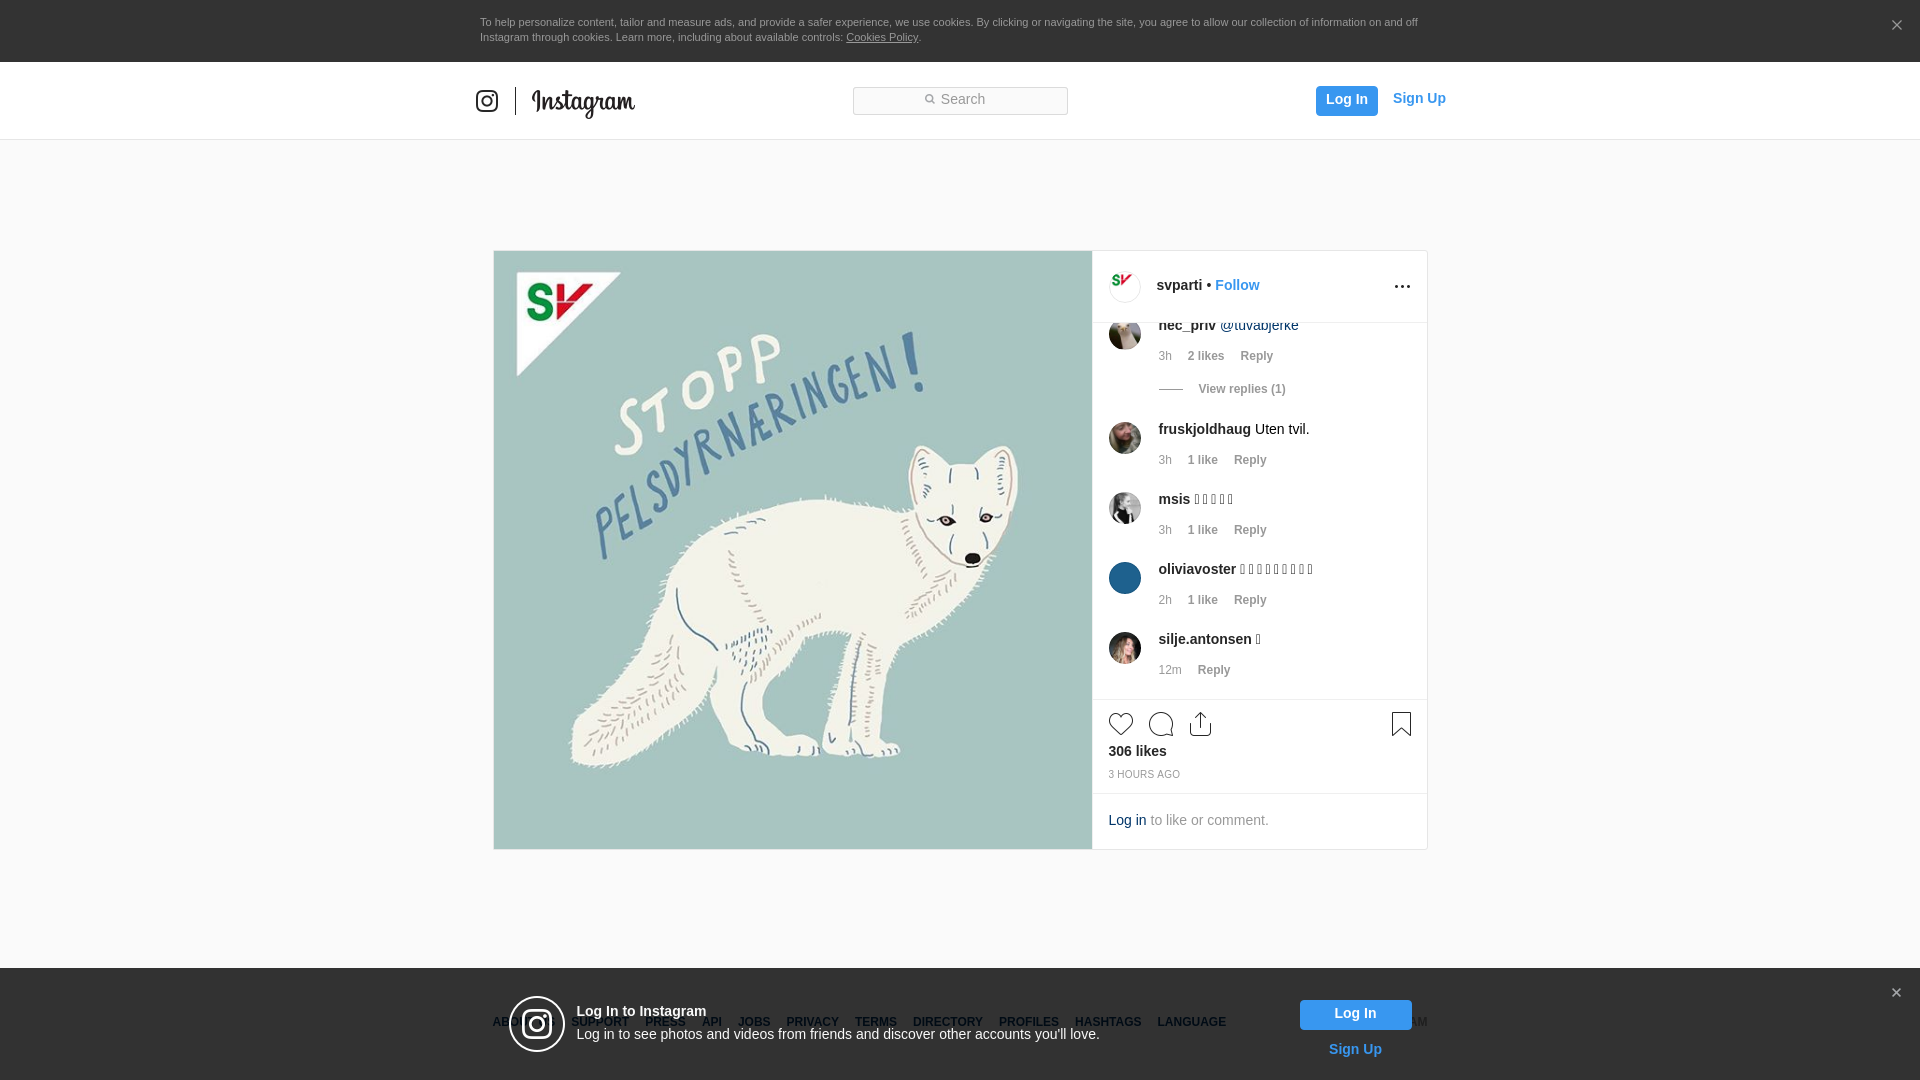View 1 like on oliviavoster comment

click(1203, 600)
